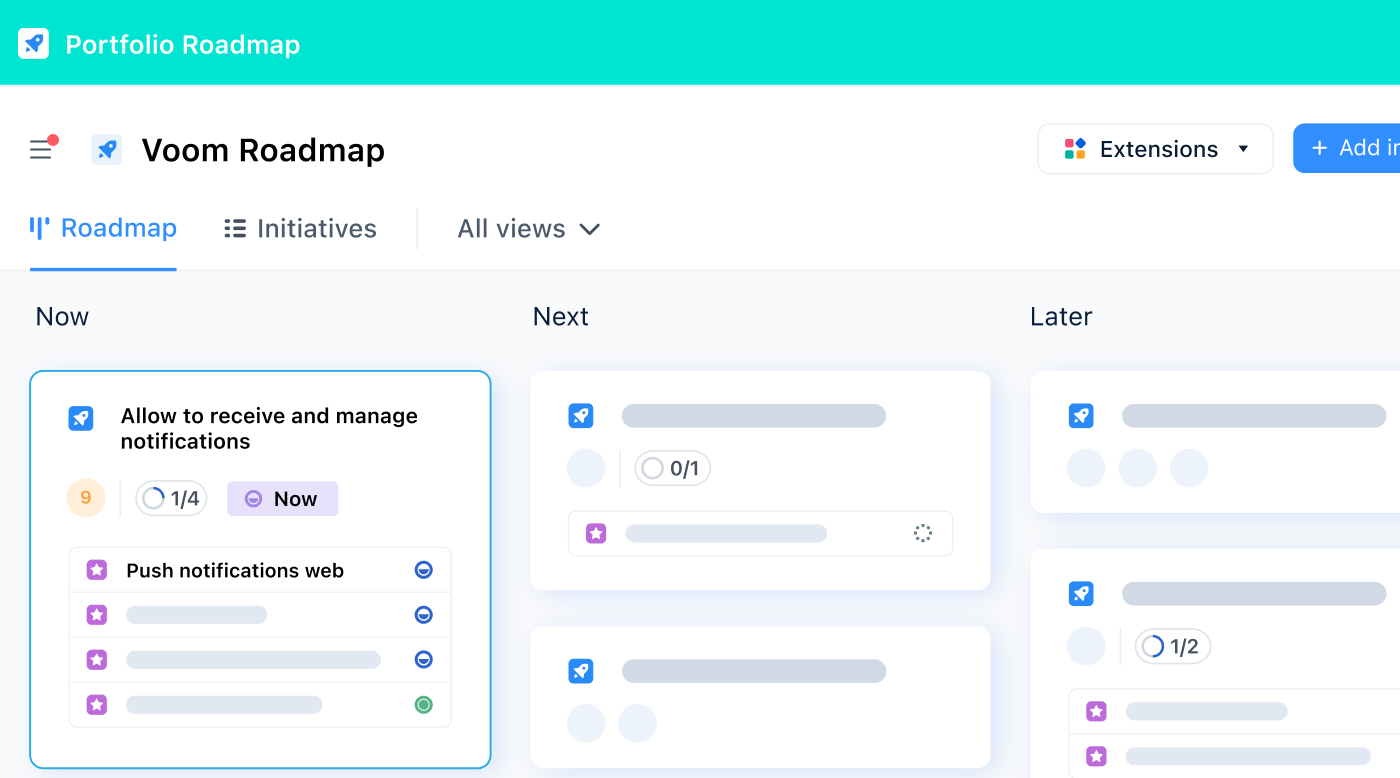Viewport: 1400px width, 778px height.
Task: Click the rocket icon beside Voom Roadmap title
Action: [x=107, y=150]
